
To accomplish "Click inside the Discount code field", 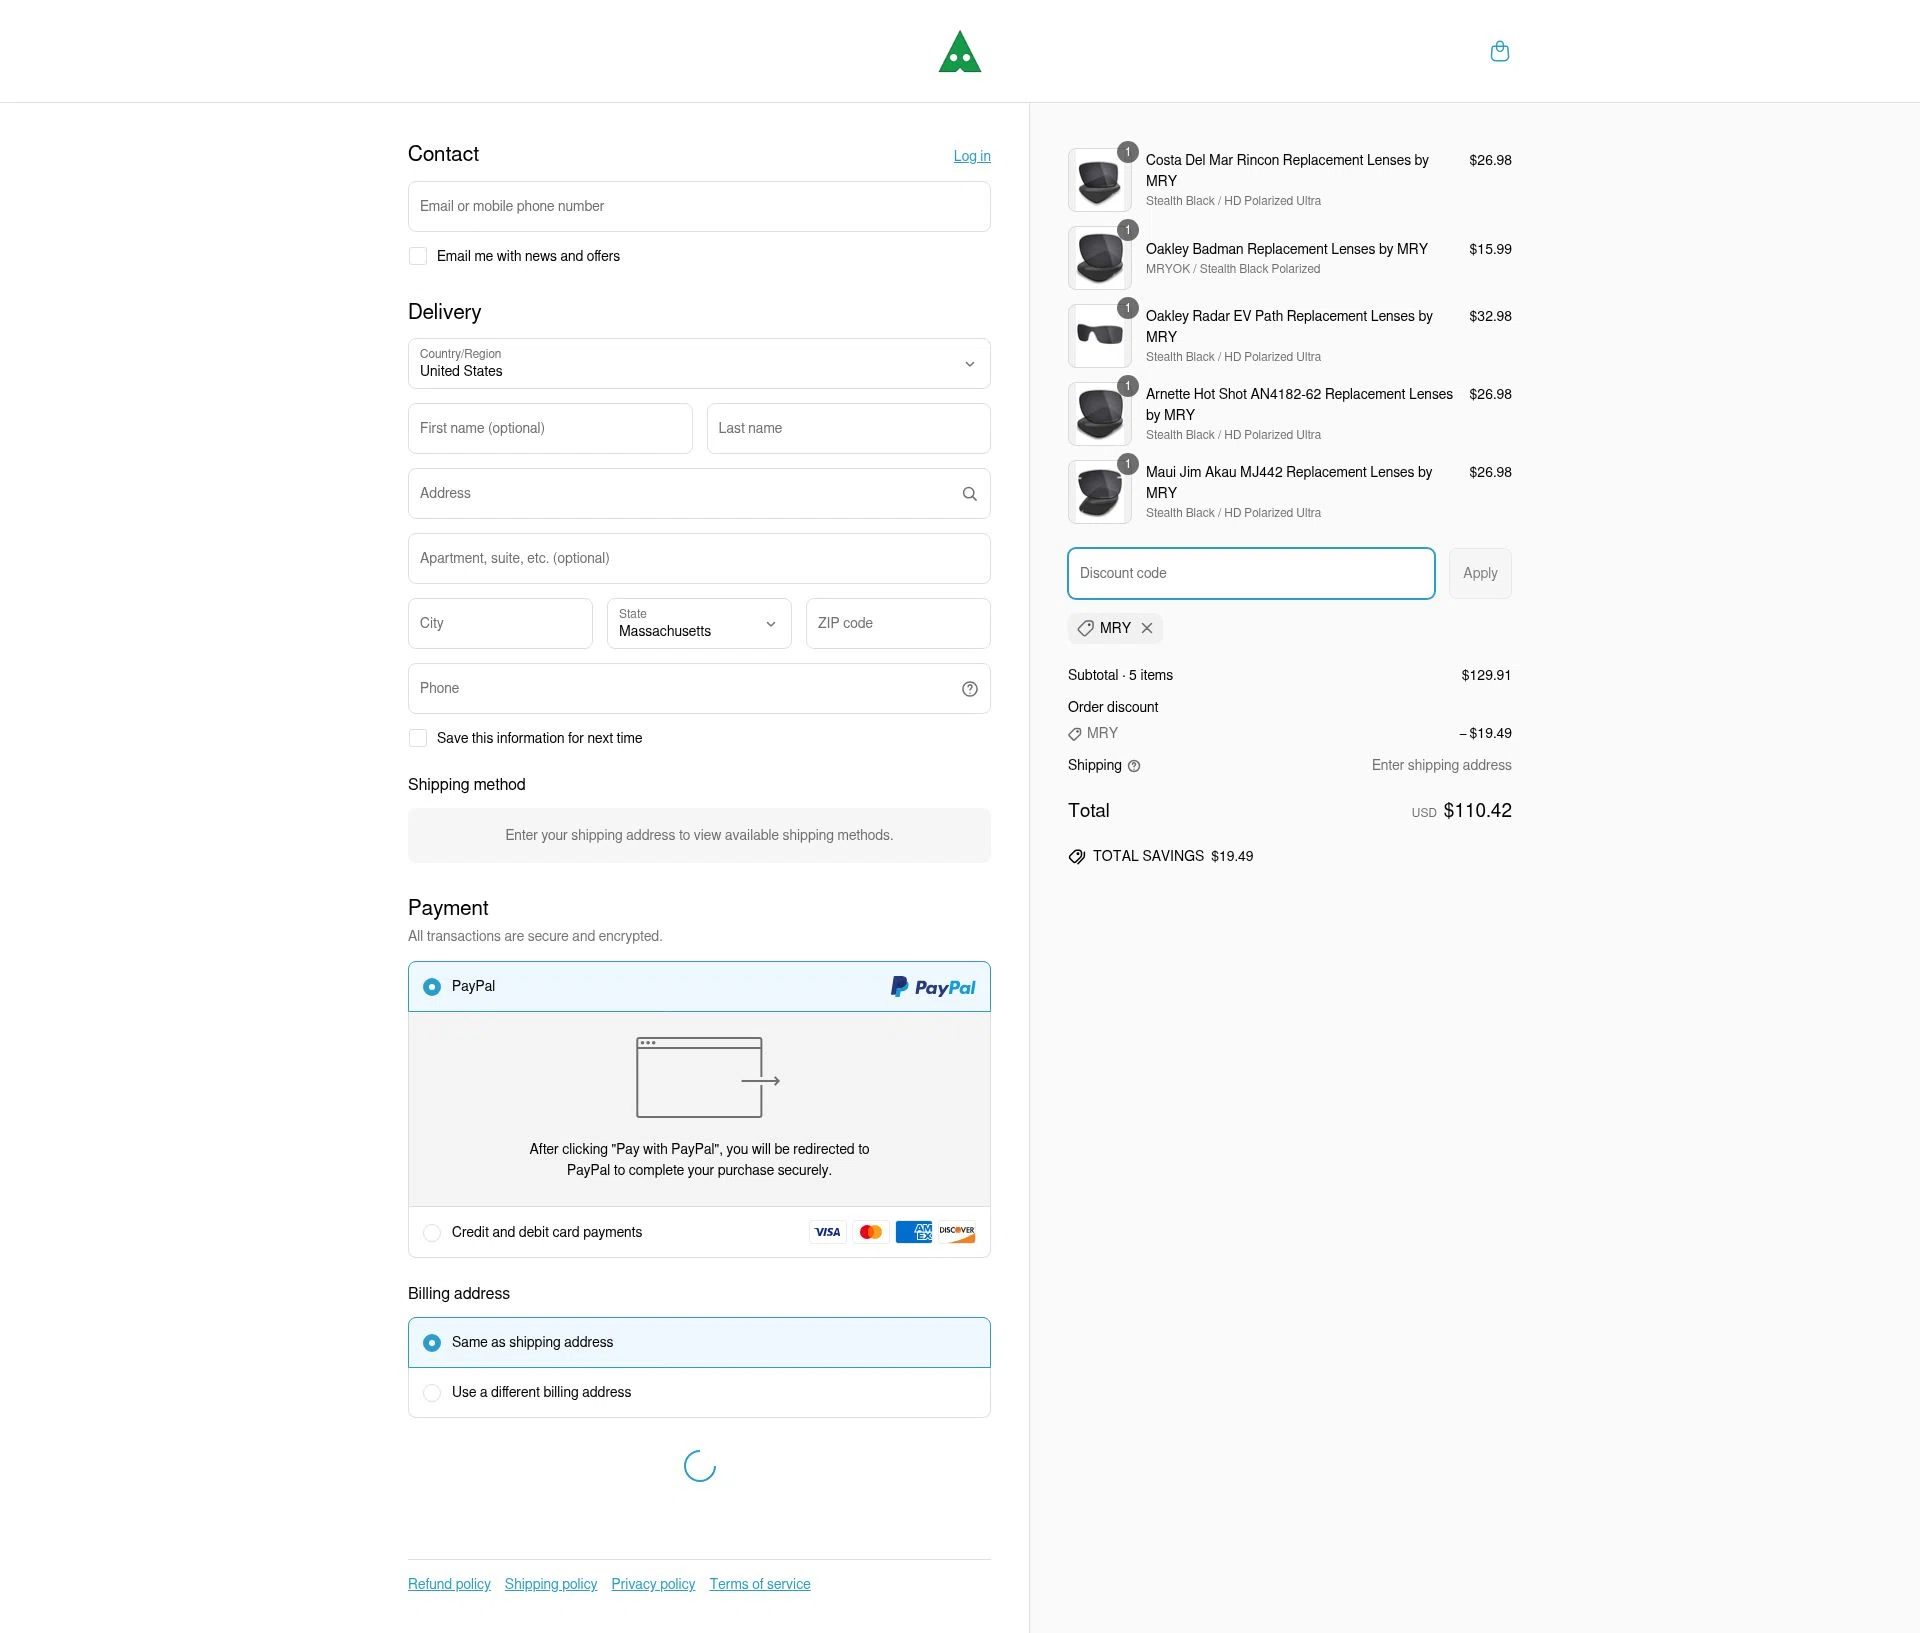I will point(1250,573).
